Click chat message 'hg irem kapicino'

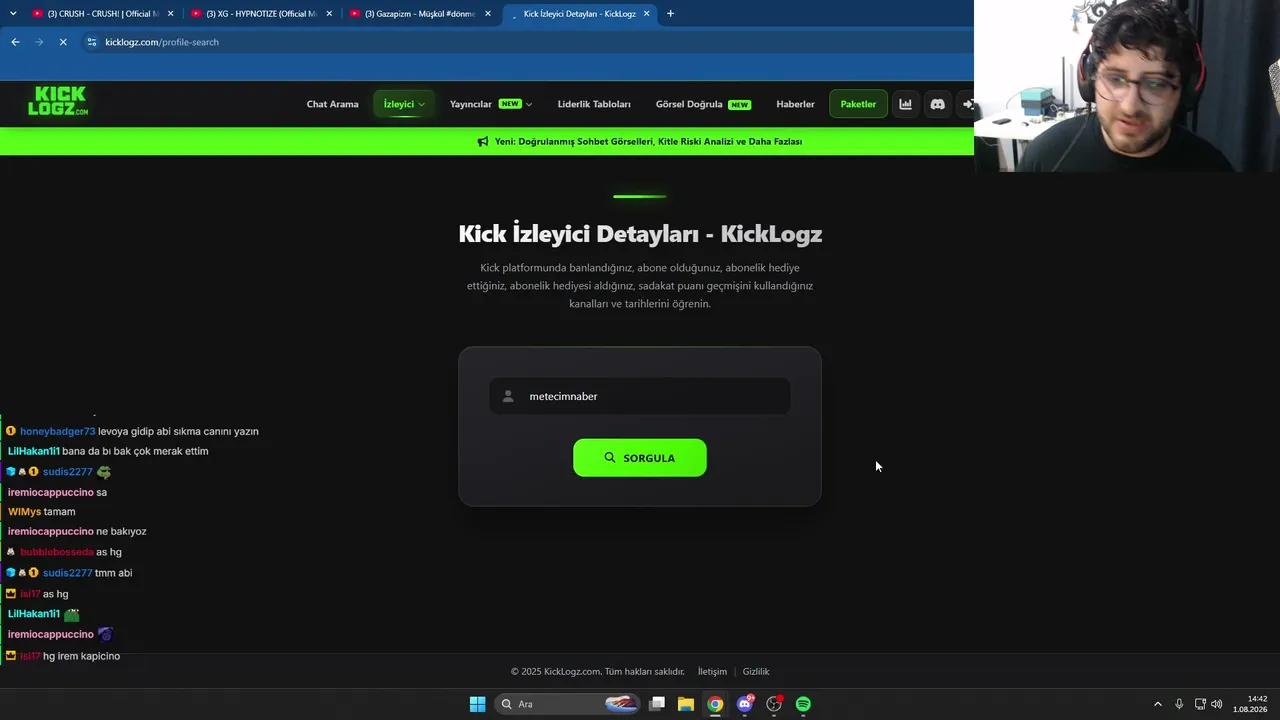pos(81,656)
